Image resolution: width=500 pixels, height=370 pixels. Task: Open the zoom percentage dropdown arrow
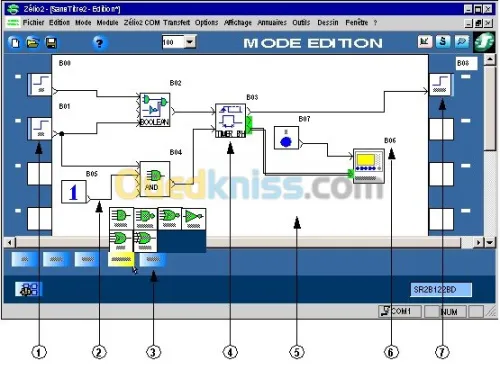(190, 42)
